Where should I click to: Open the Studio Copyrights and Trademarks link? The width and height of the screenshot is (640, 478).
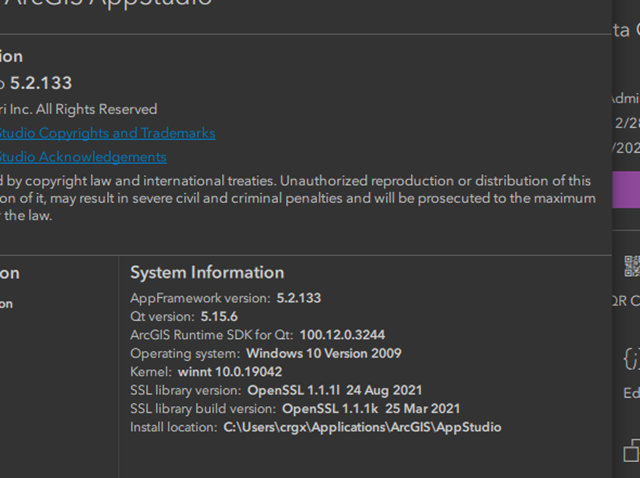107,133
